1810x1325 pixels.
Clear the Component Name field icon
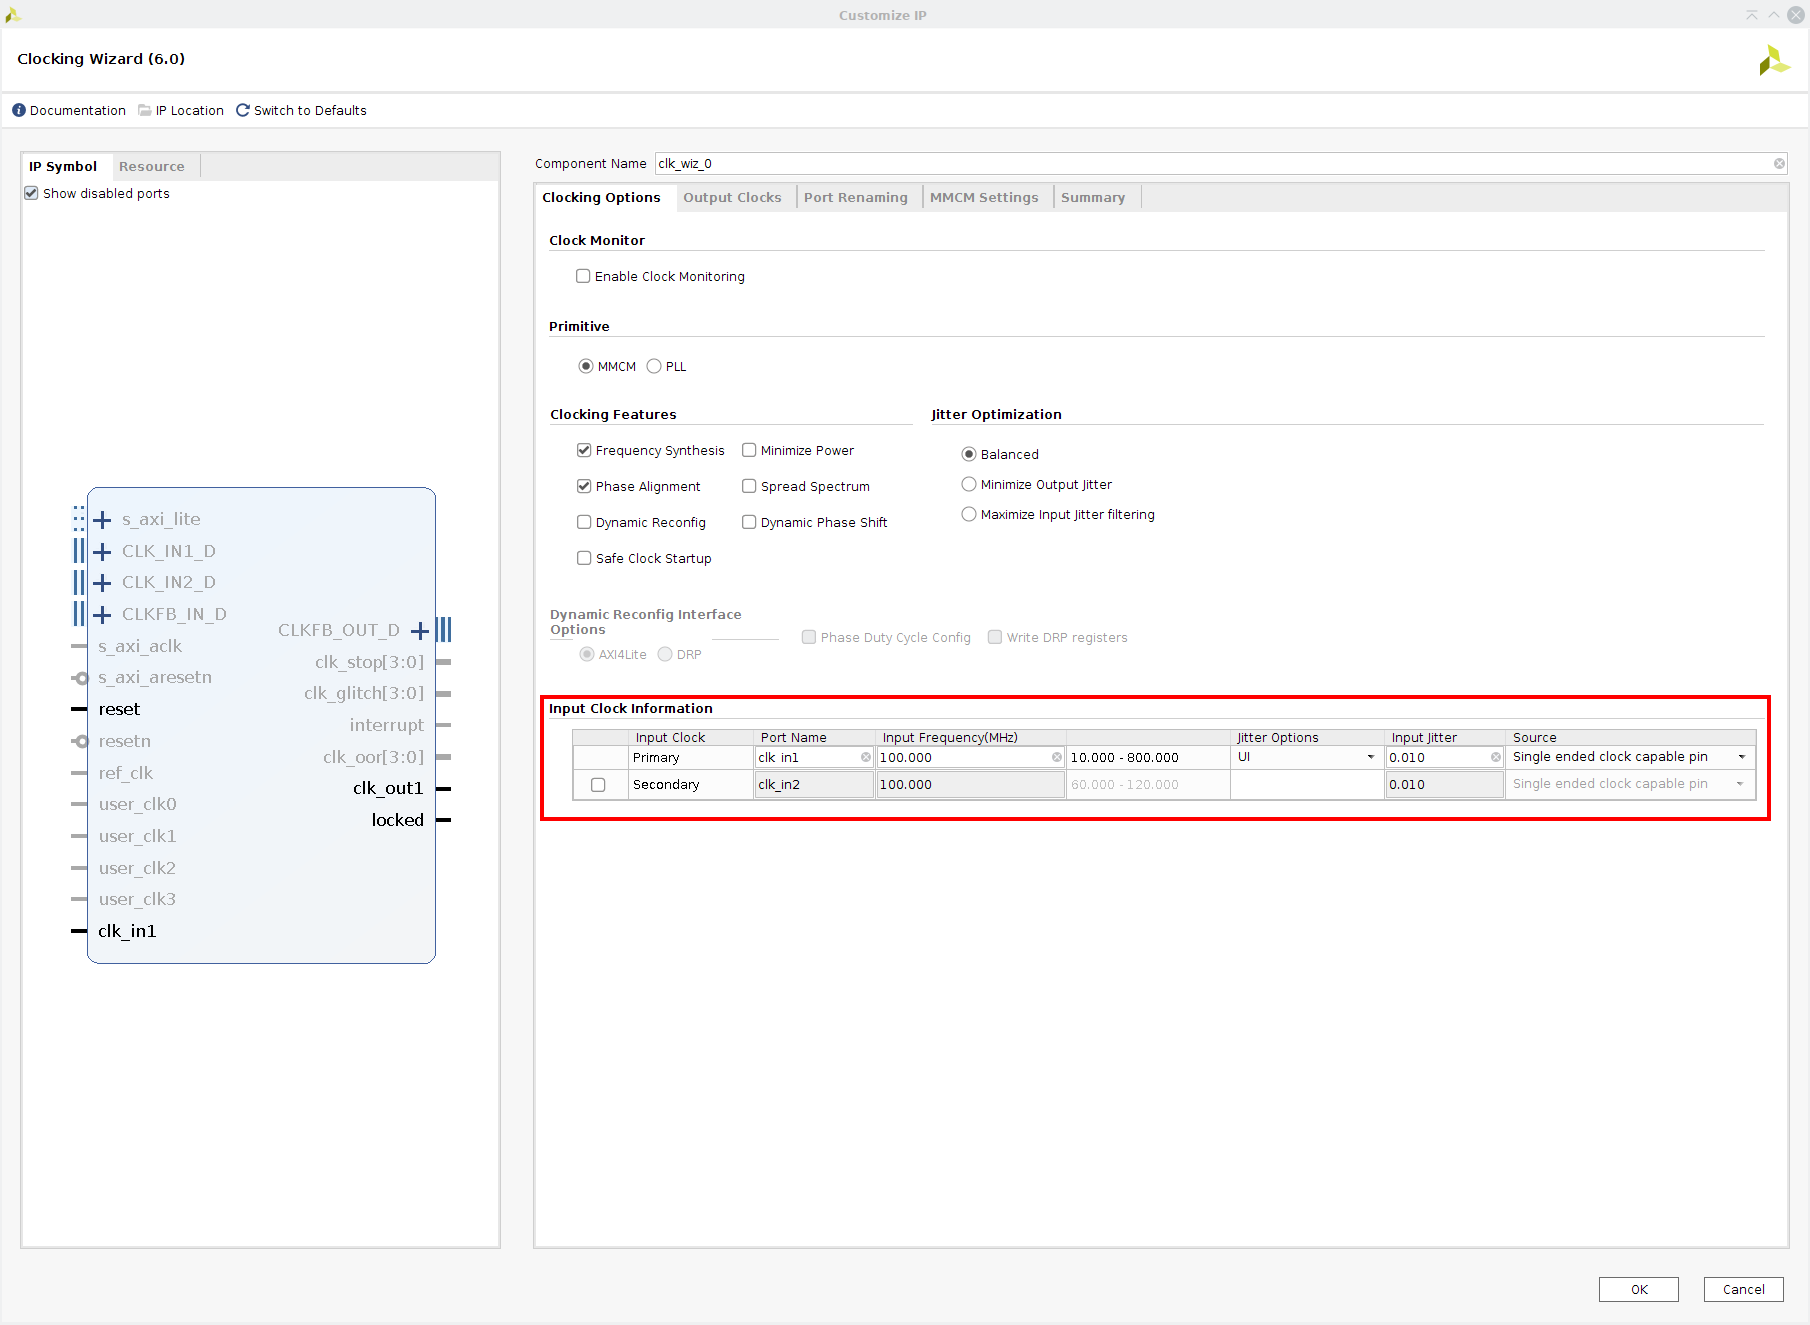click(x=1779, y=164)
